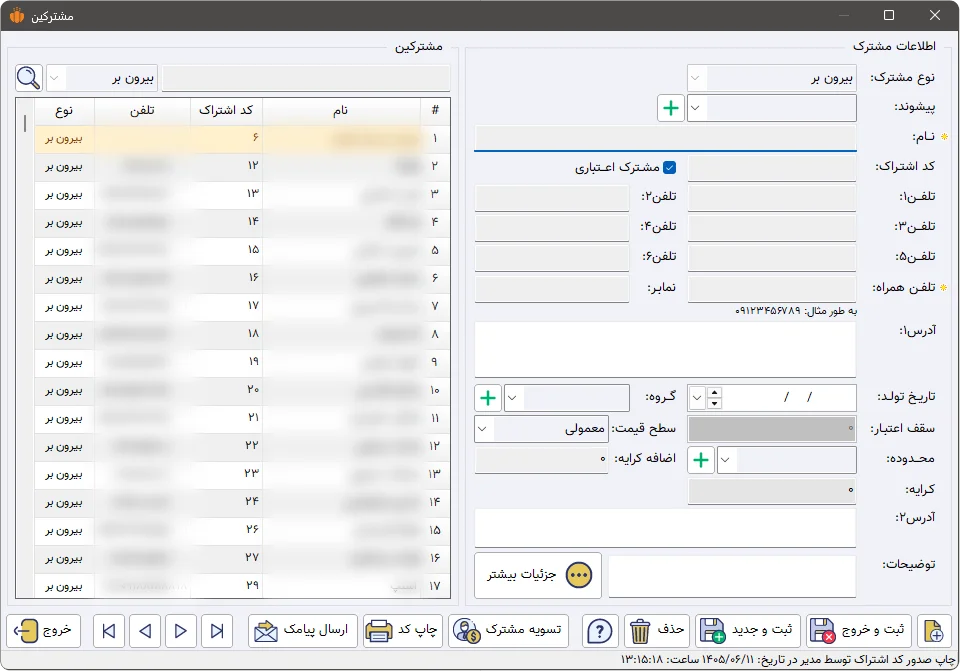Image resolution: width=960 pixels, height=671 pixels.
Task: Click the search text box above list
Action: [x=306, y=78]
